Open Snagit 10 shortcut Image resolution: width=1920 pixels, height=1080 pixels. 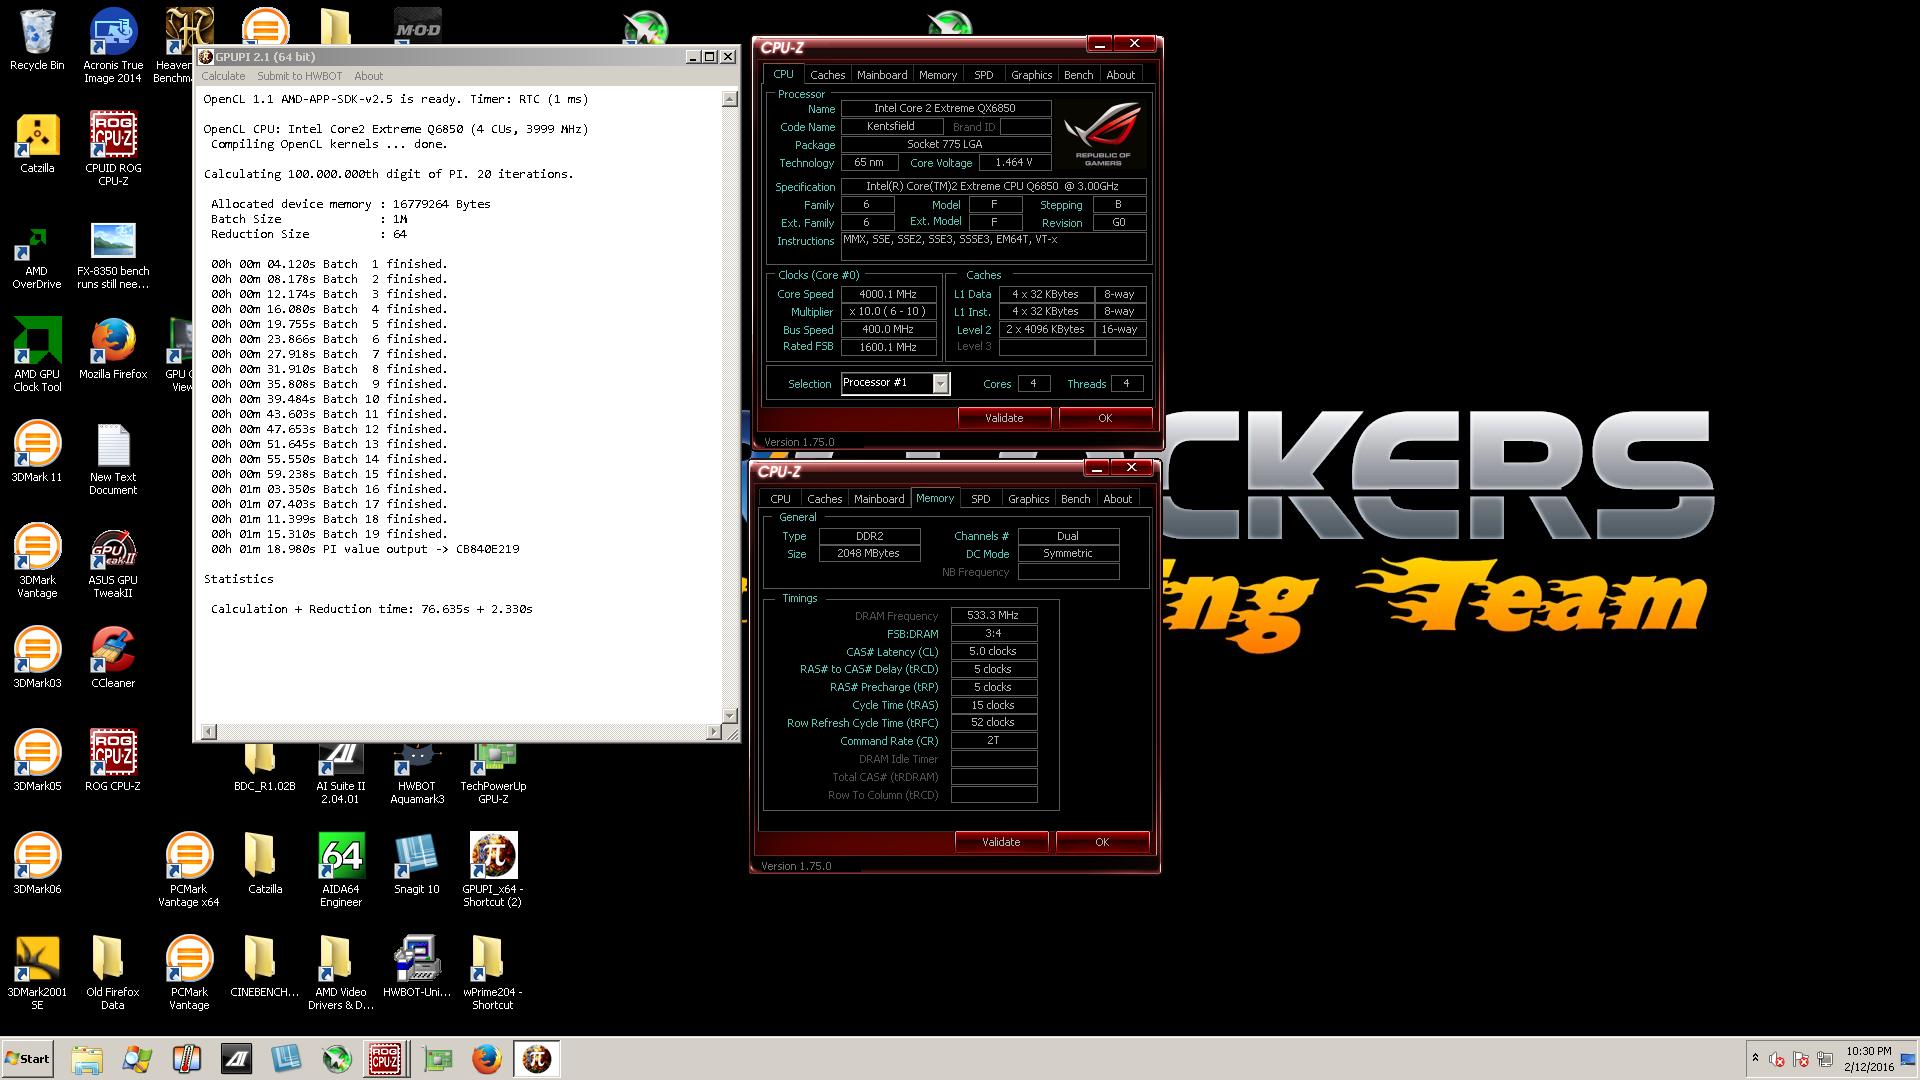(x=417, y=864)
